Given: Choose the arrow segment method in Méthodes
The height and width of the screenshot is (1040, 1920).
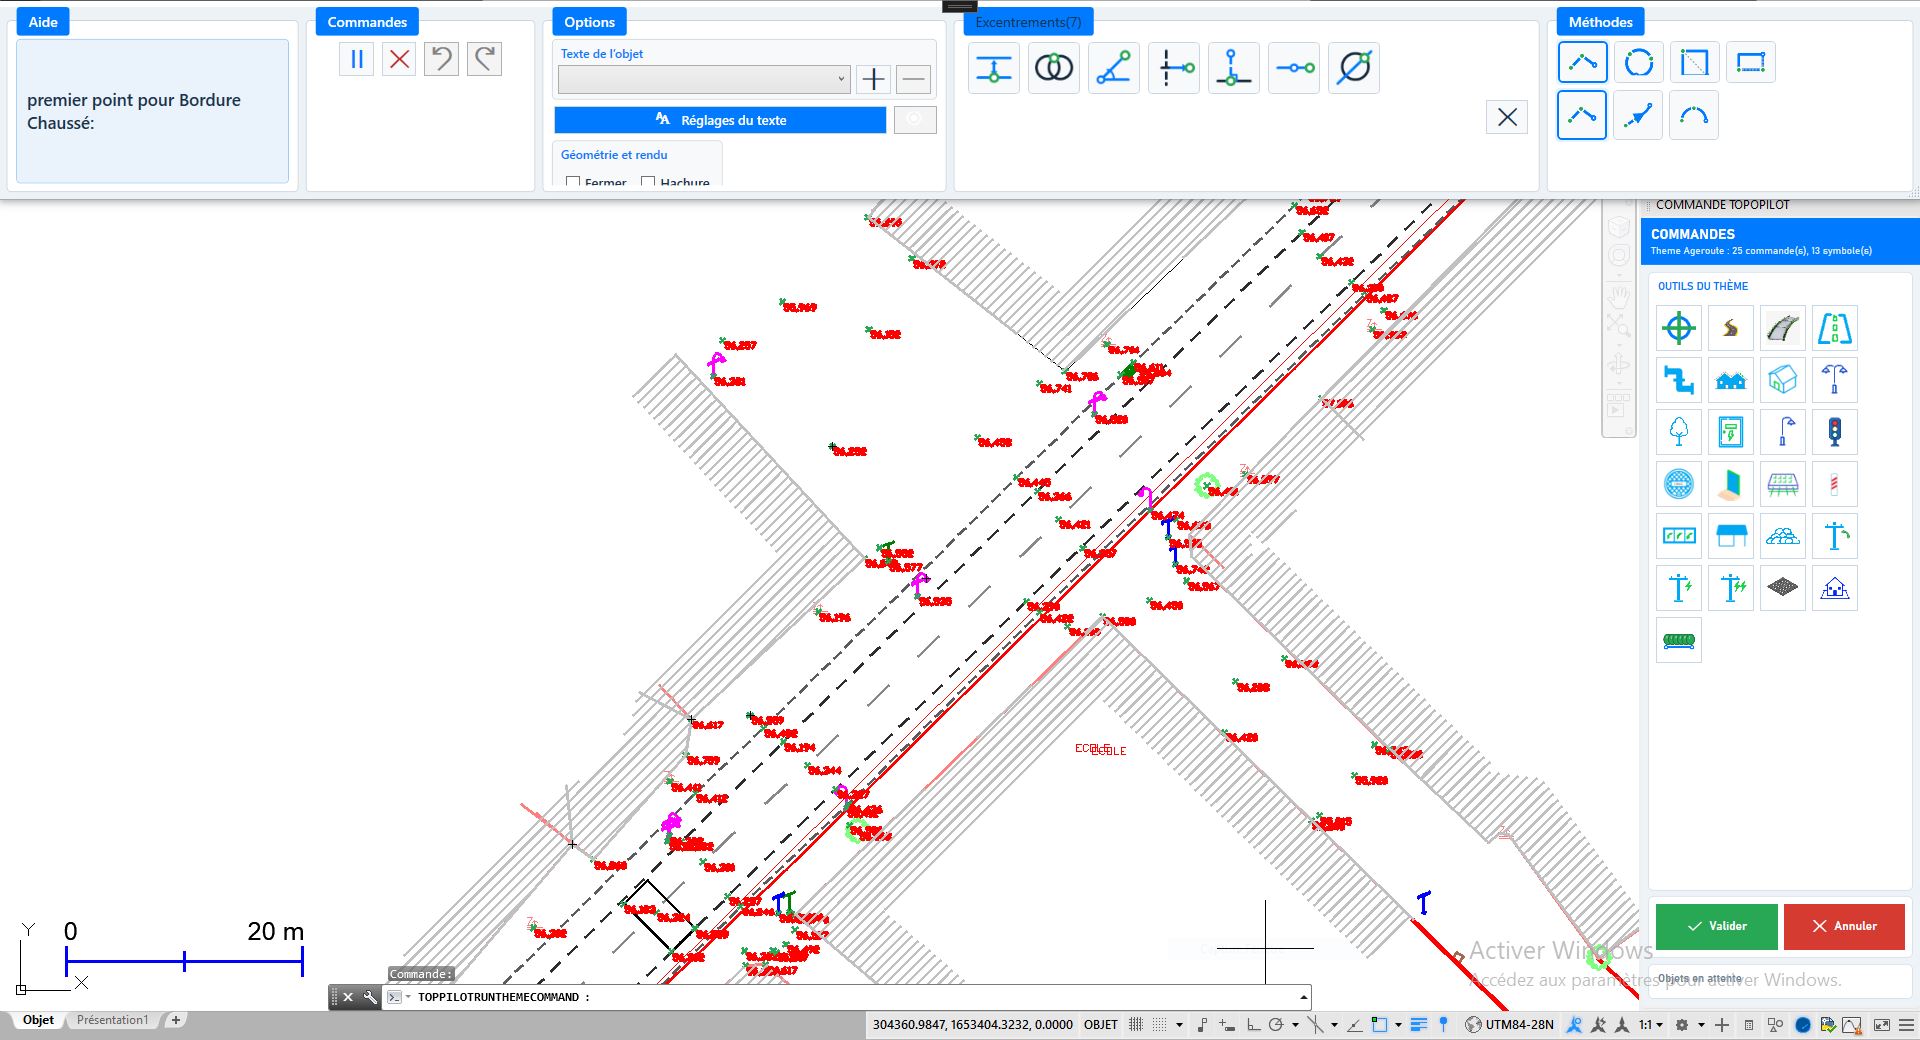Looking at the screenshot, I should [x=1638, y=116].
